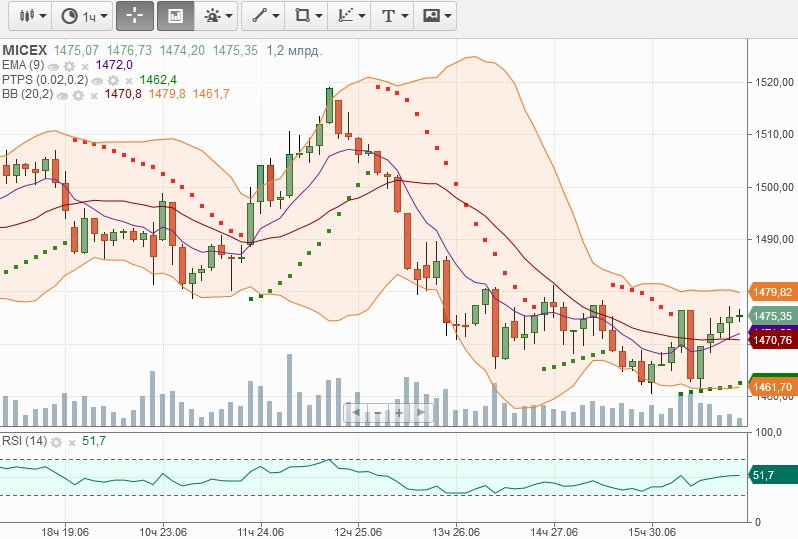Open the text annotation tool menu

393,16
